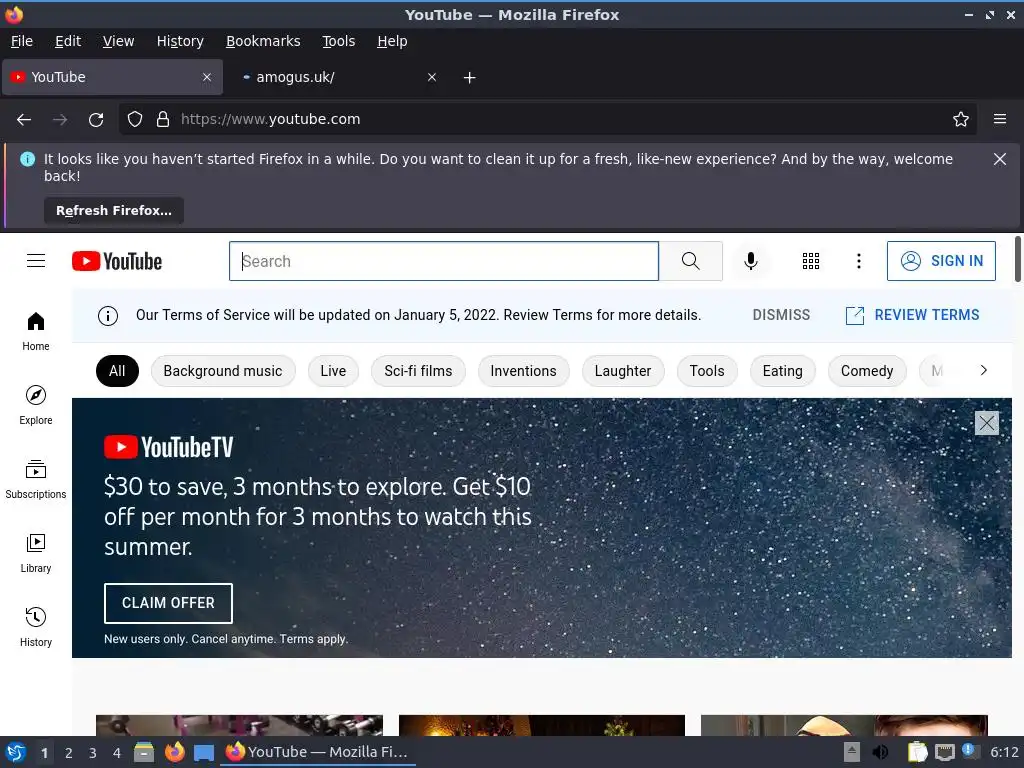Open the taskbar start menu icon
Image resolution: width=1024 pixels, height=768 pixels.
(x=16, y=752)
